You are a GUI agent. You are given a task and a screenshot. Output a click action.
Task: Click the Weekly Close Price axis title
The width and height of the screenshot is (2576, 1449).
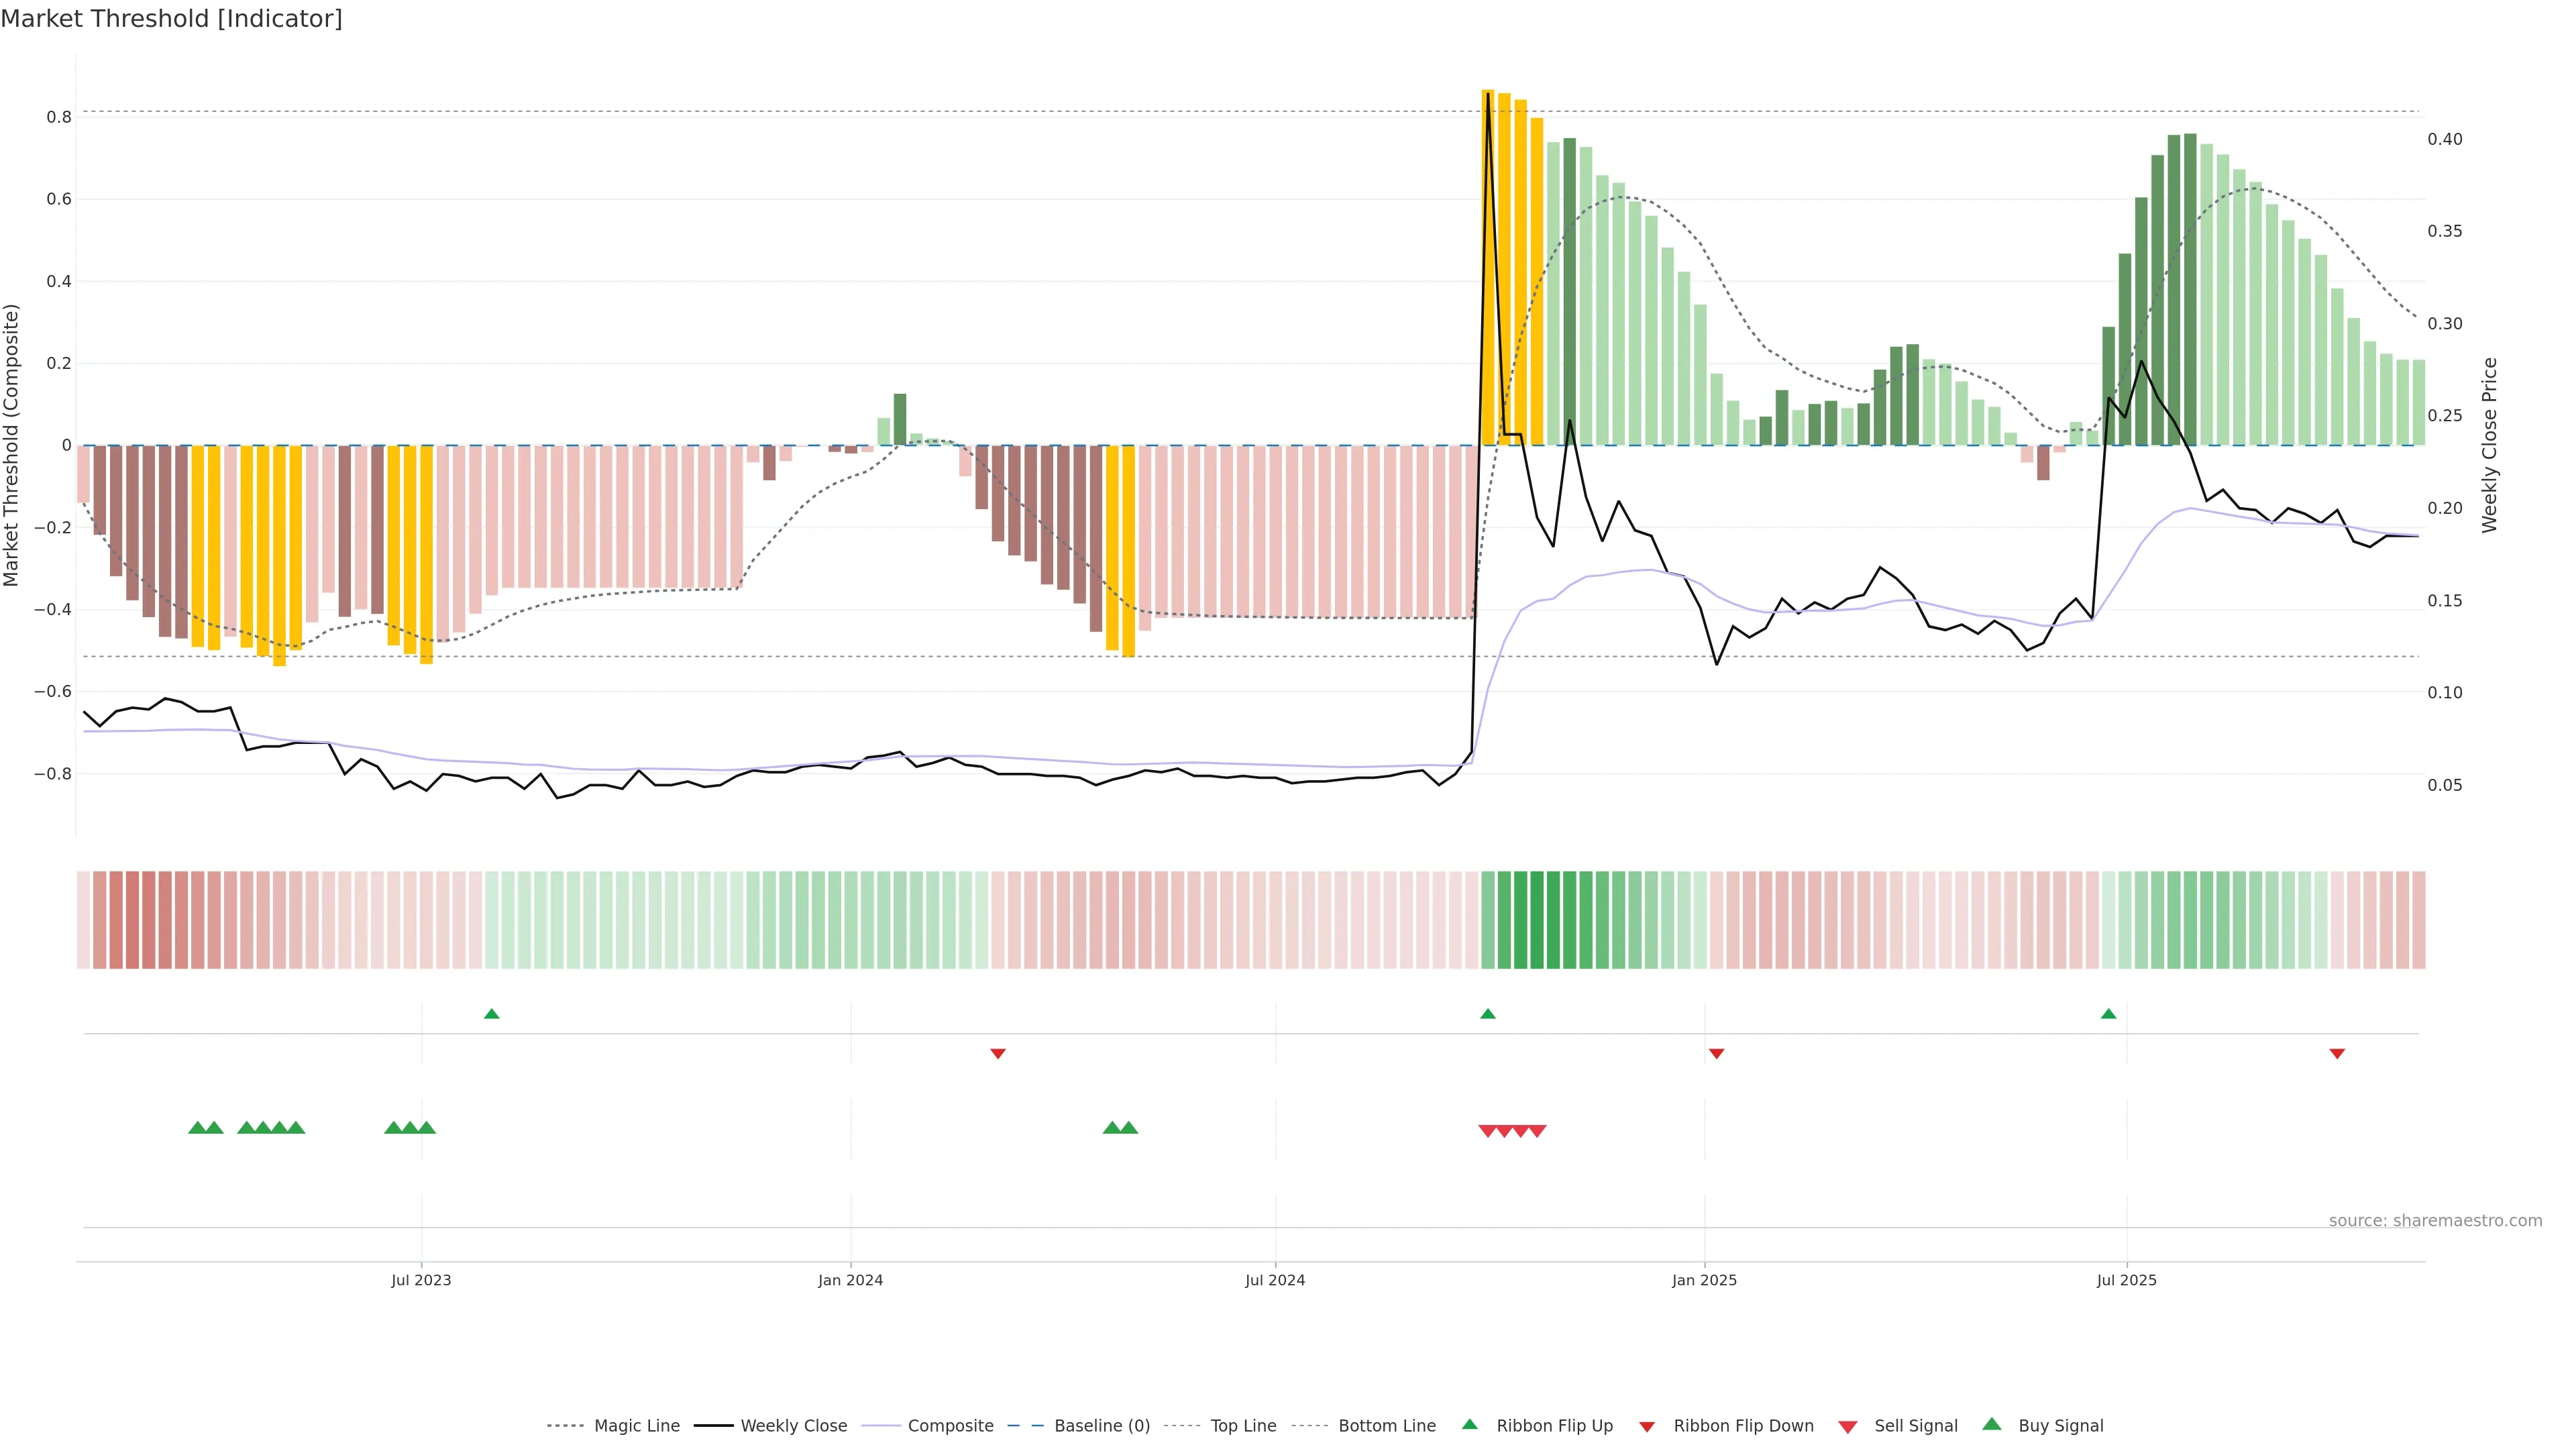(x=2490, y=445)
